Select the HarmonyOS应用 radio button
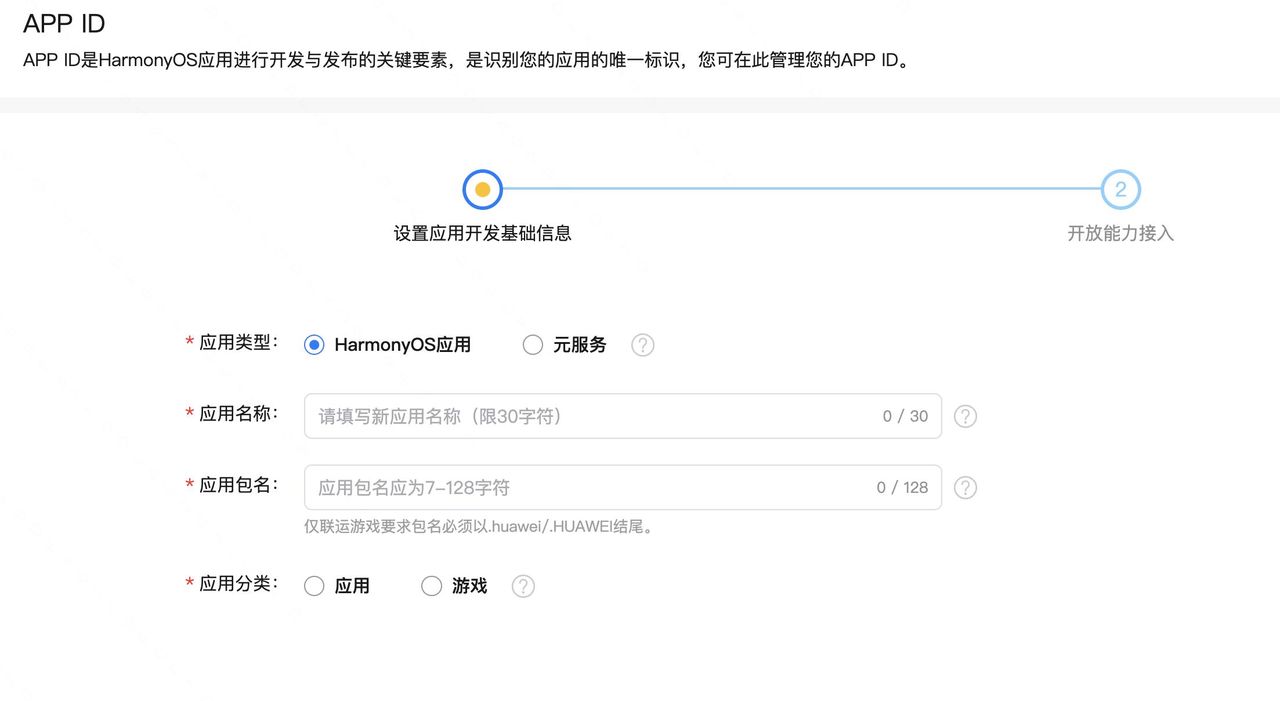1280x701 pixels. 314,345
